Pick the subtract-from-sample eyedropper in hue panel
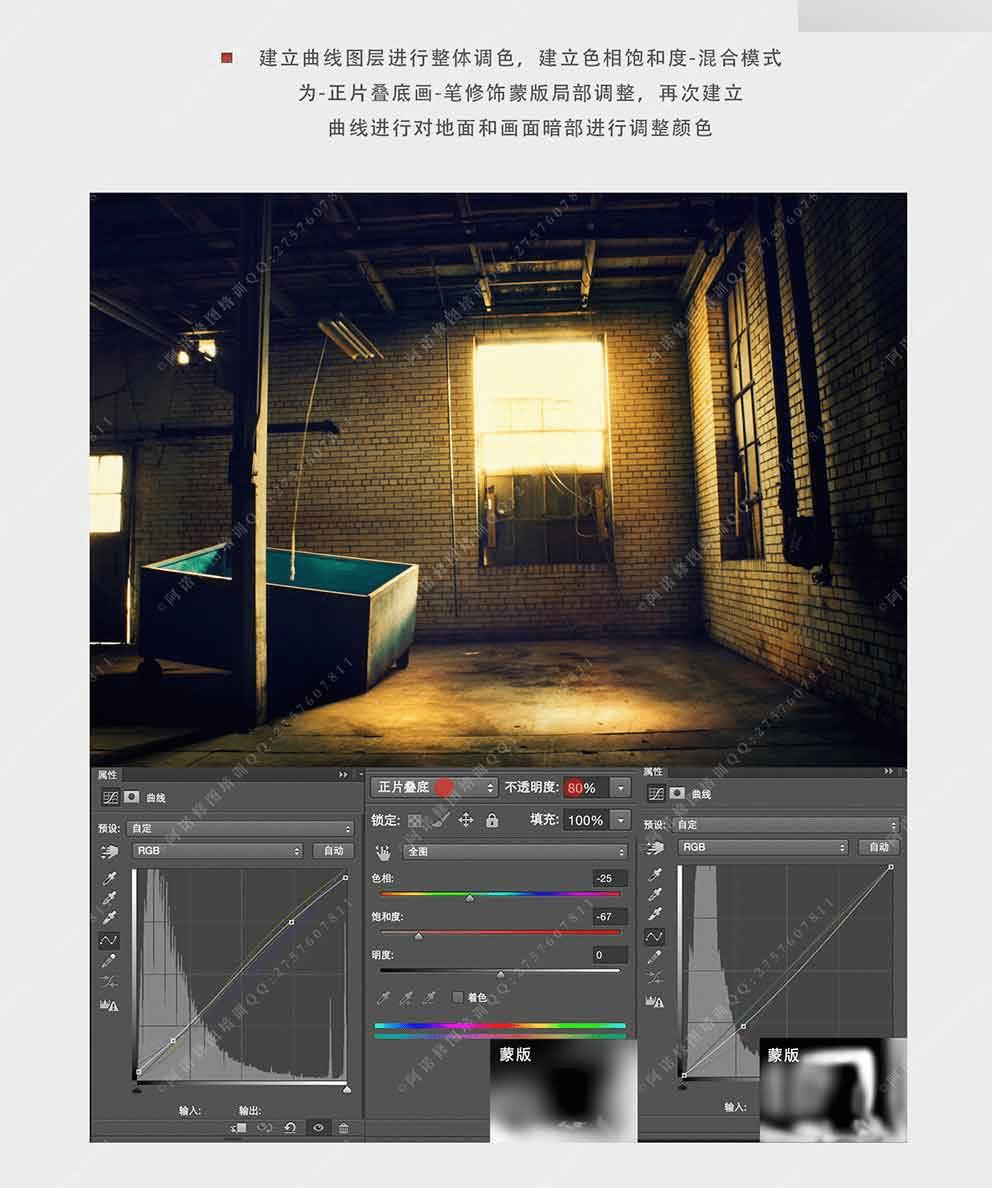This screenshot has height=1188, width=992. 429,998
